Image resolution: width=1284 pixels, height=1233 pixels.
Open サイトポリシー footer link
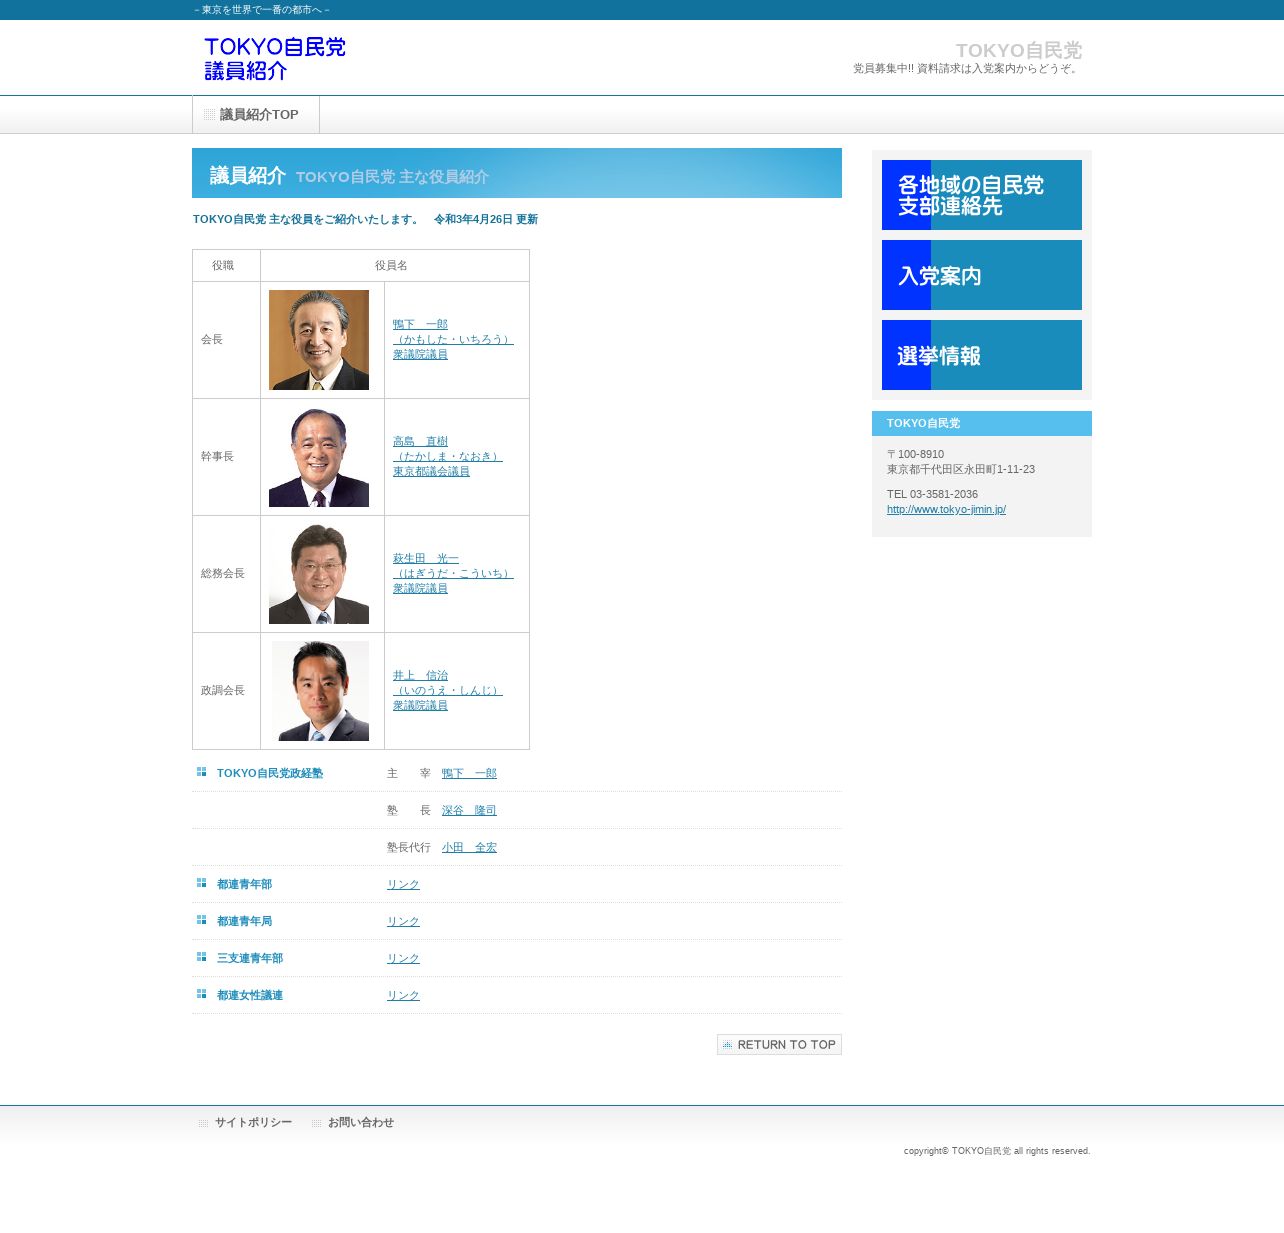tap(253, 1122)
